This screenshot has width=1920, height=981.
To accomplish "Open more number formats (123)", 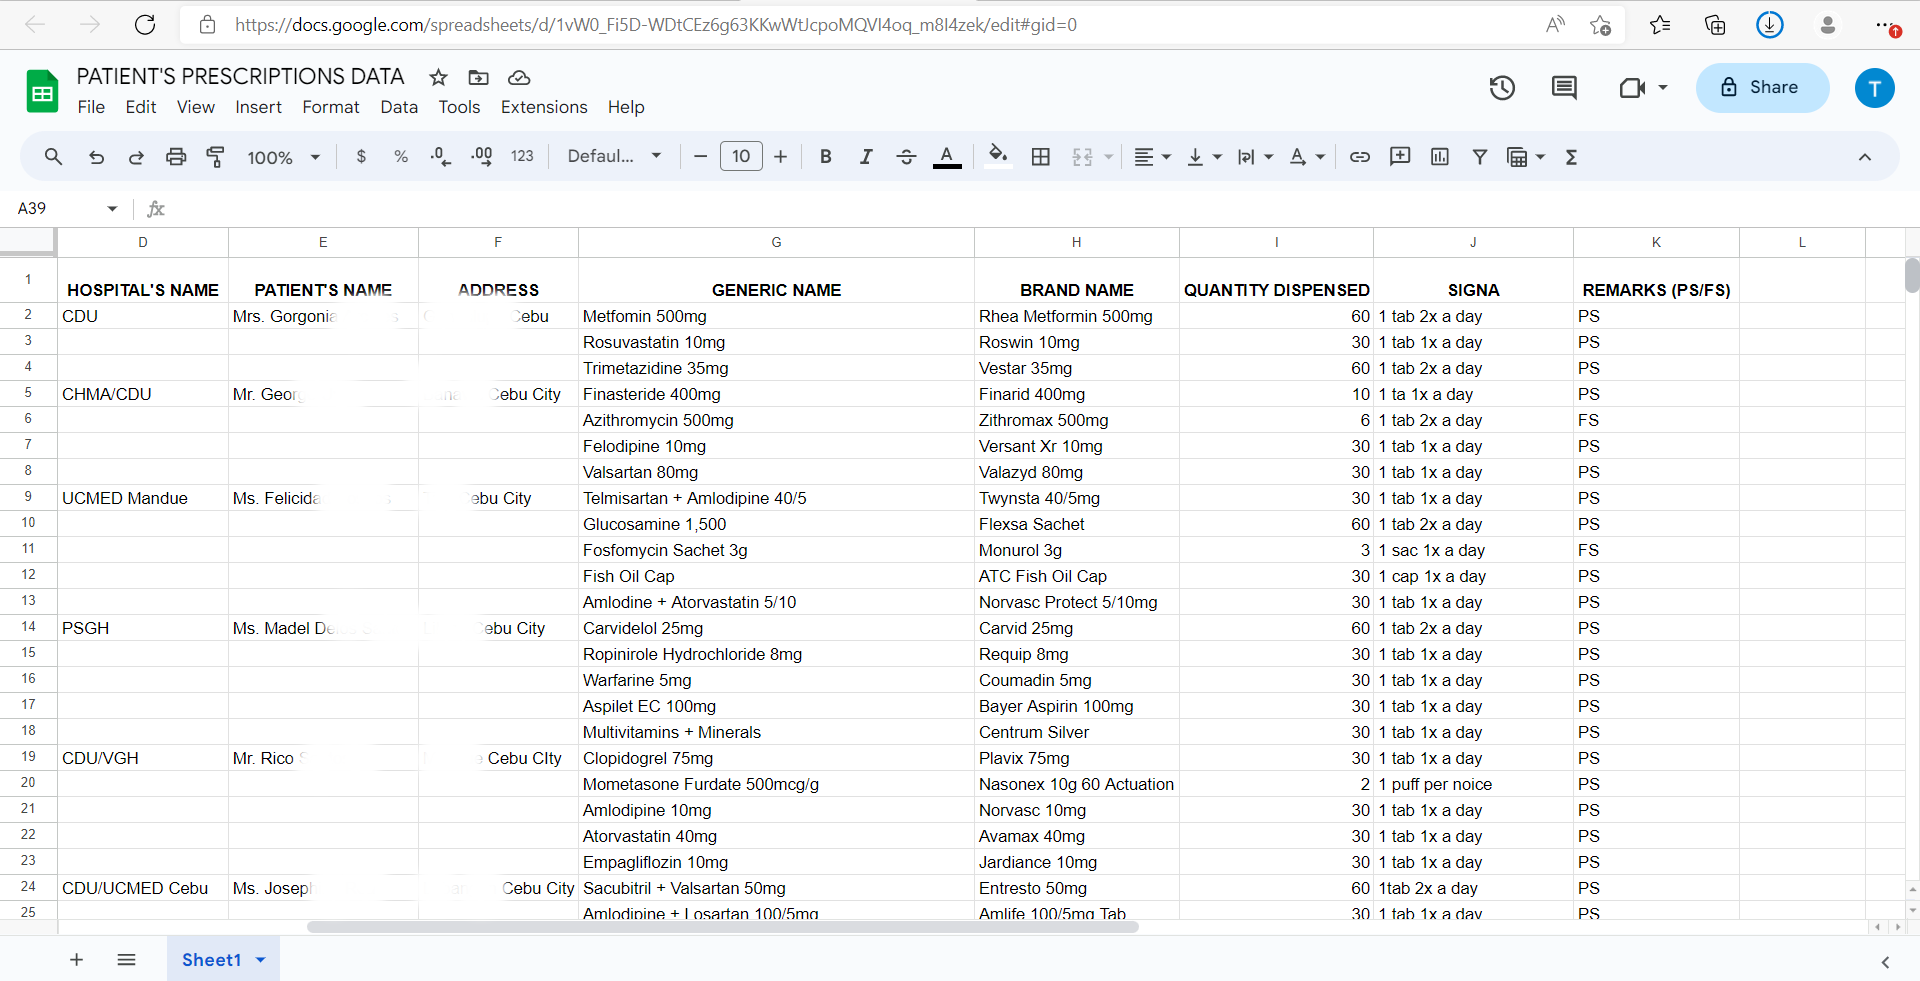I will 522,157.
